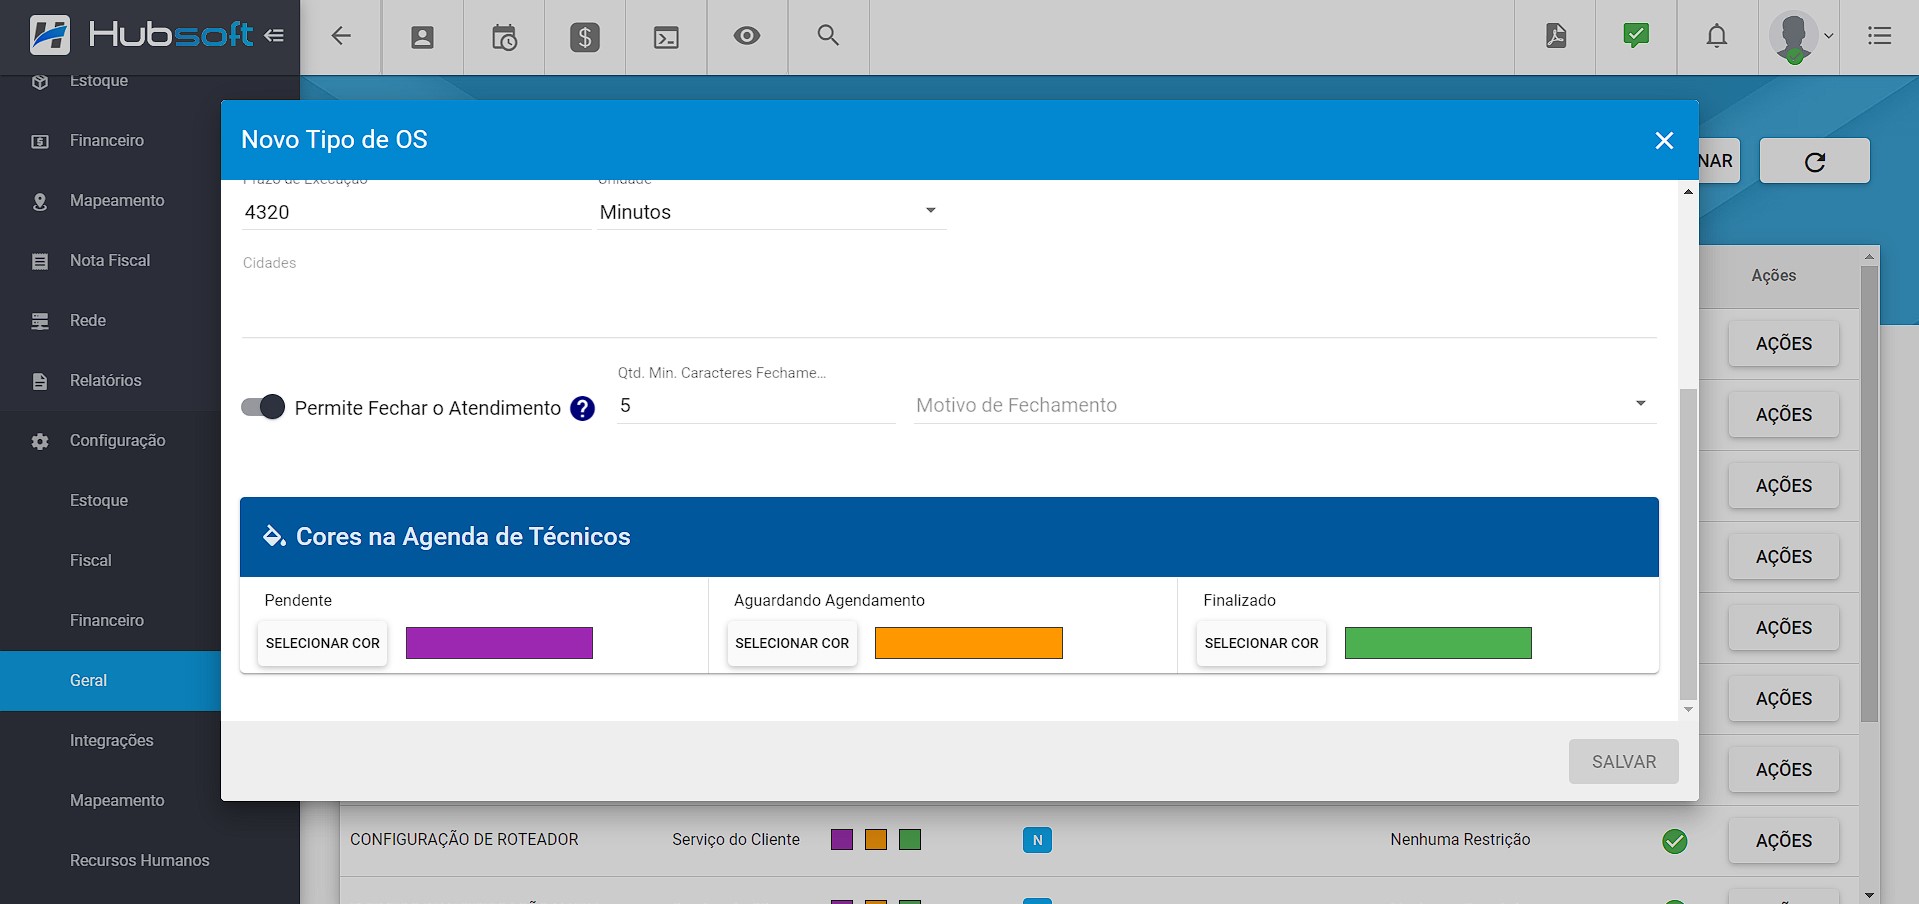
Task: Open the Motivo de Fechamento dropdown
Action: tap(1640, 404)
